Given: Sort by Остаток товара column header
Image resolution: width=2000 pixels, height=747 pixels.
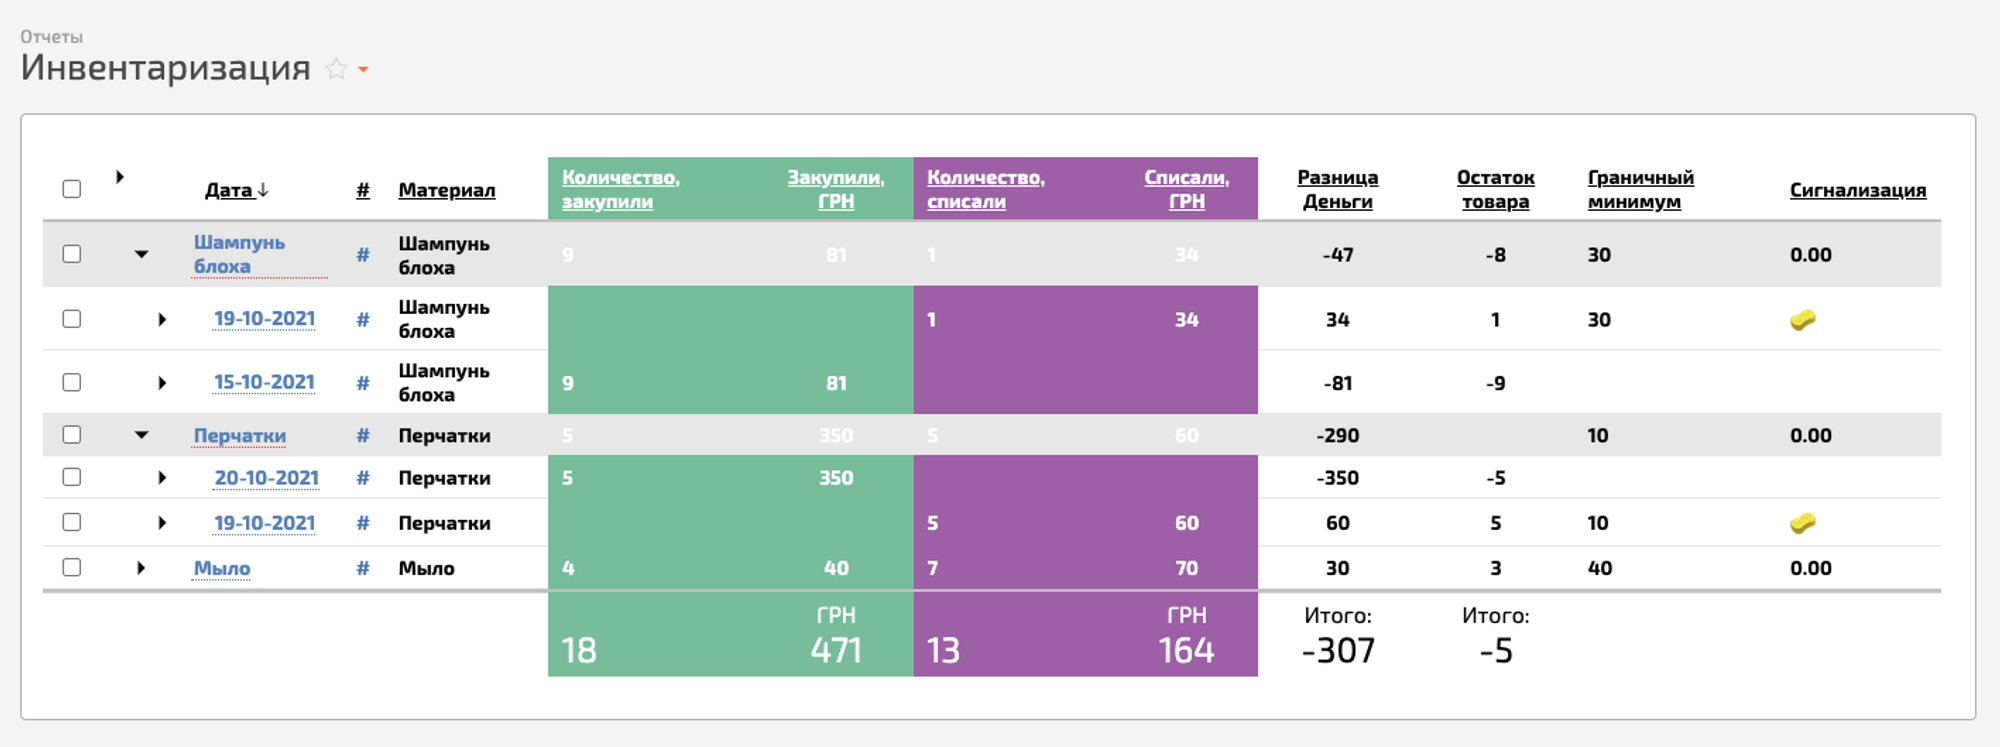Looking at the screenshot, I should [x=1495, y=189].
